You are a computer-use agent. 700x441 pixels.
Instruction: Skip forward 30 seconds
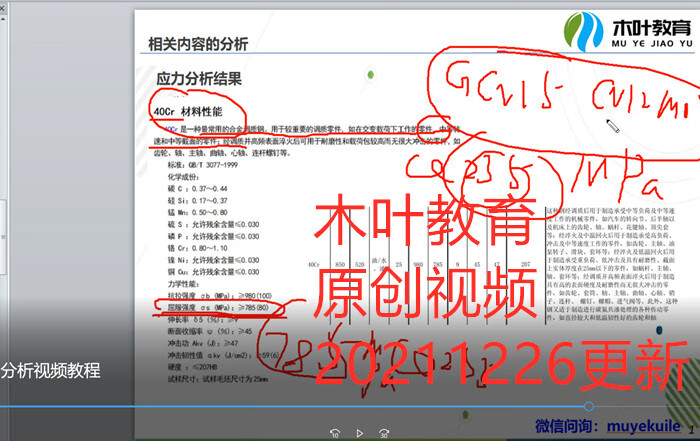(383, 432)
